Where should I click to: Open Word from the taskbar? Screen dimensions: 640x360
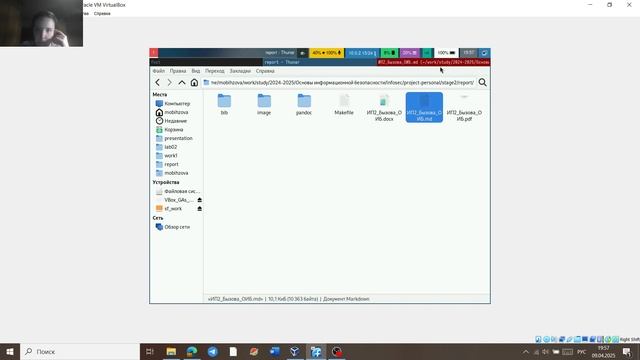click(275, 351)
